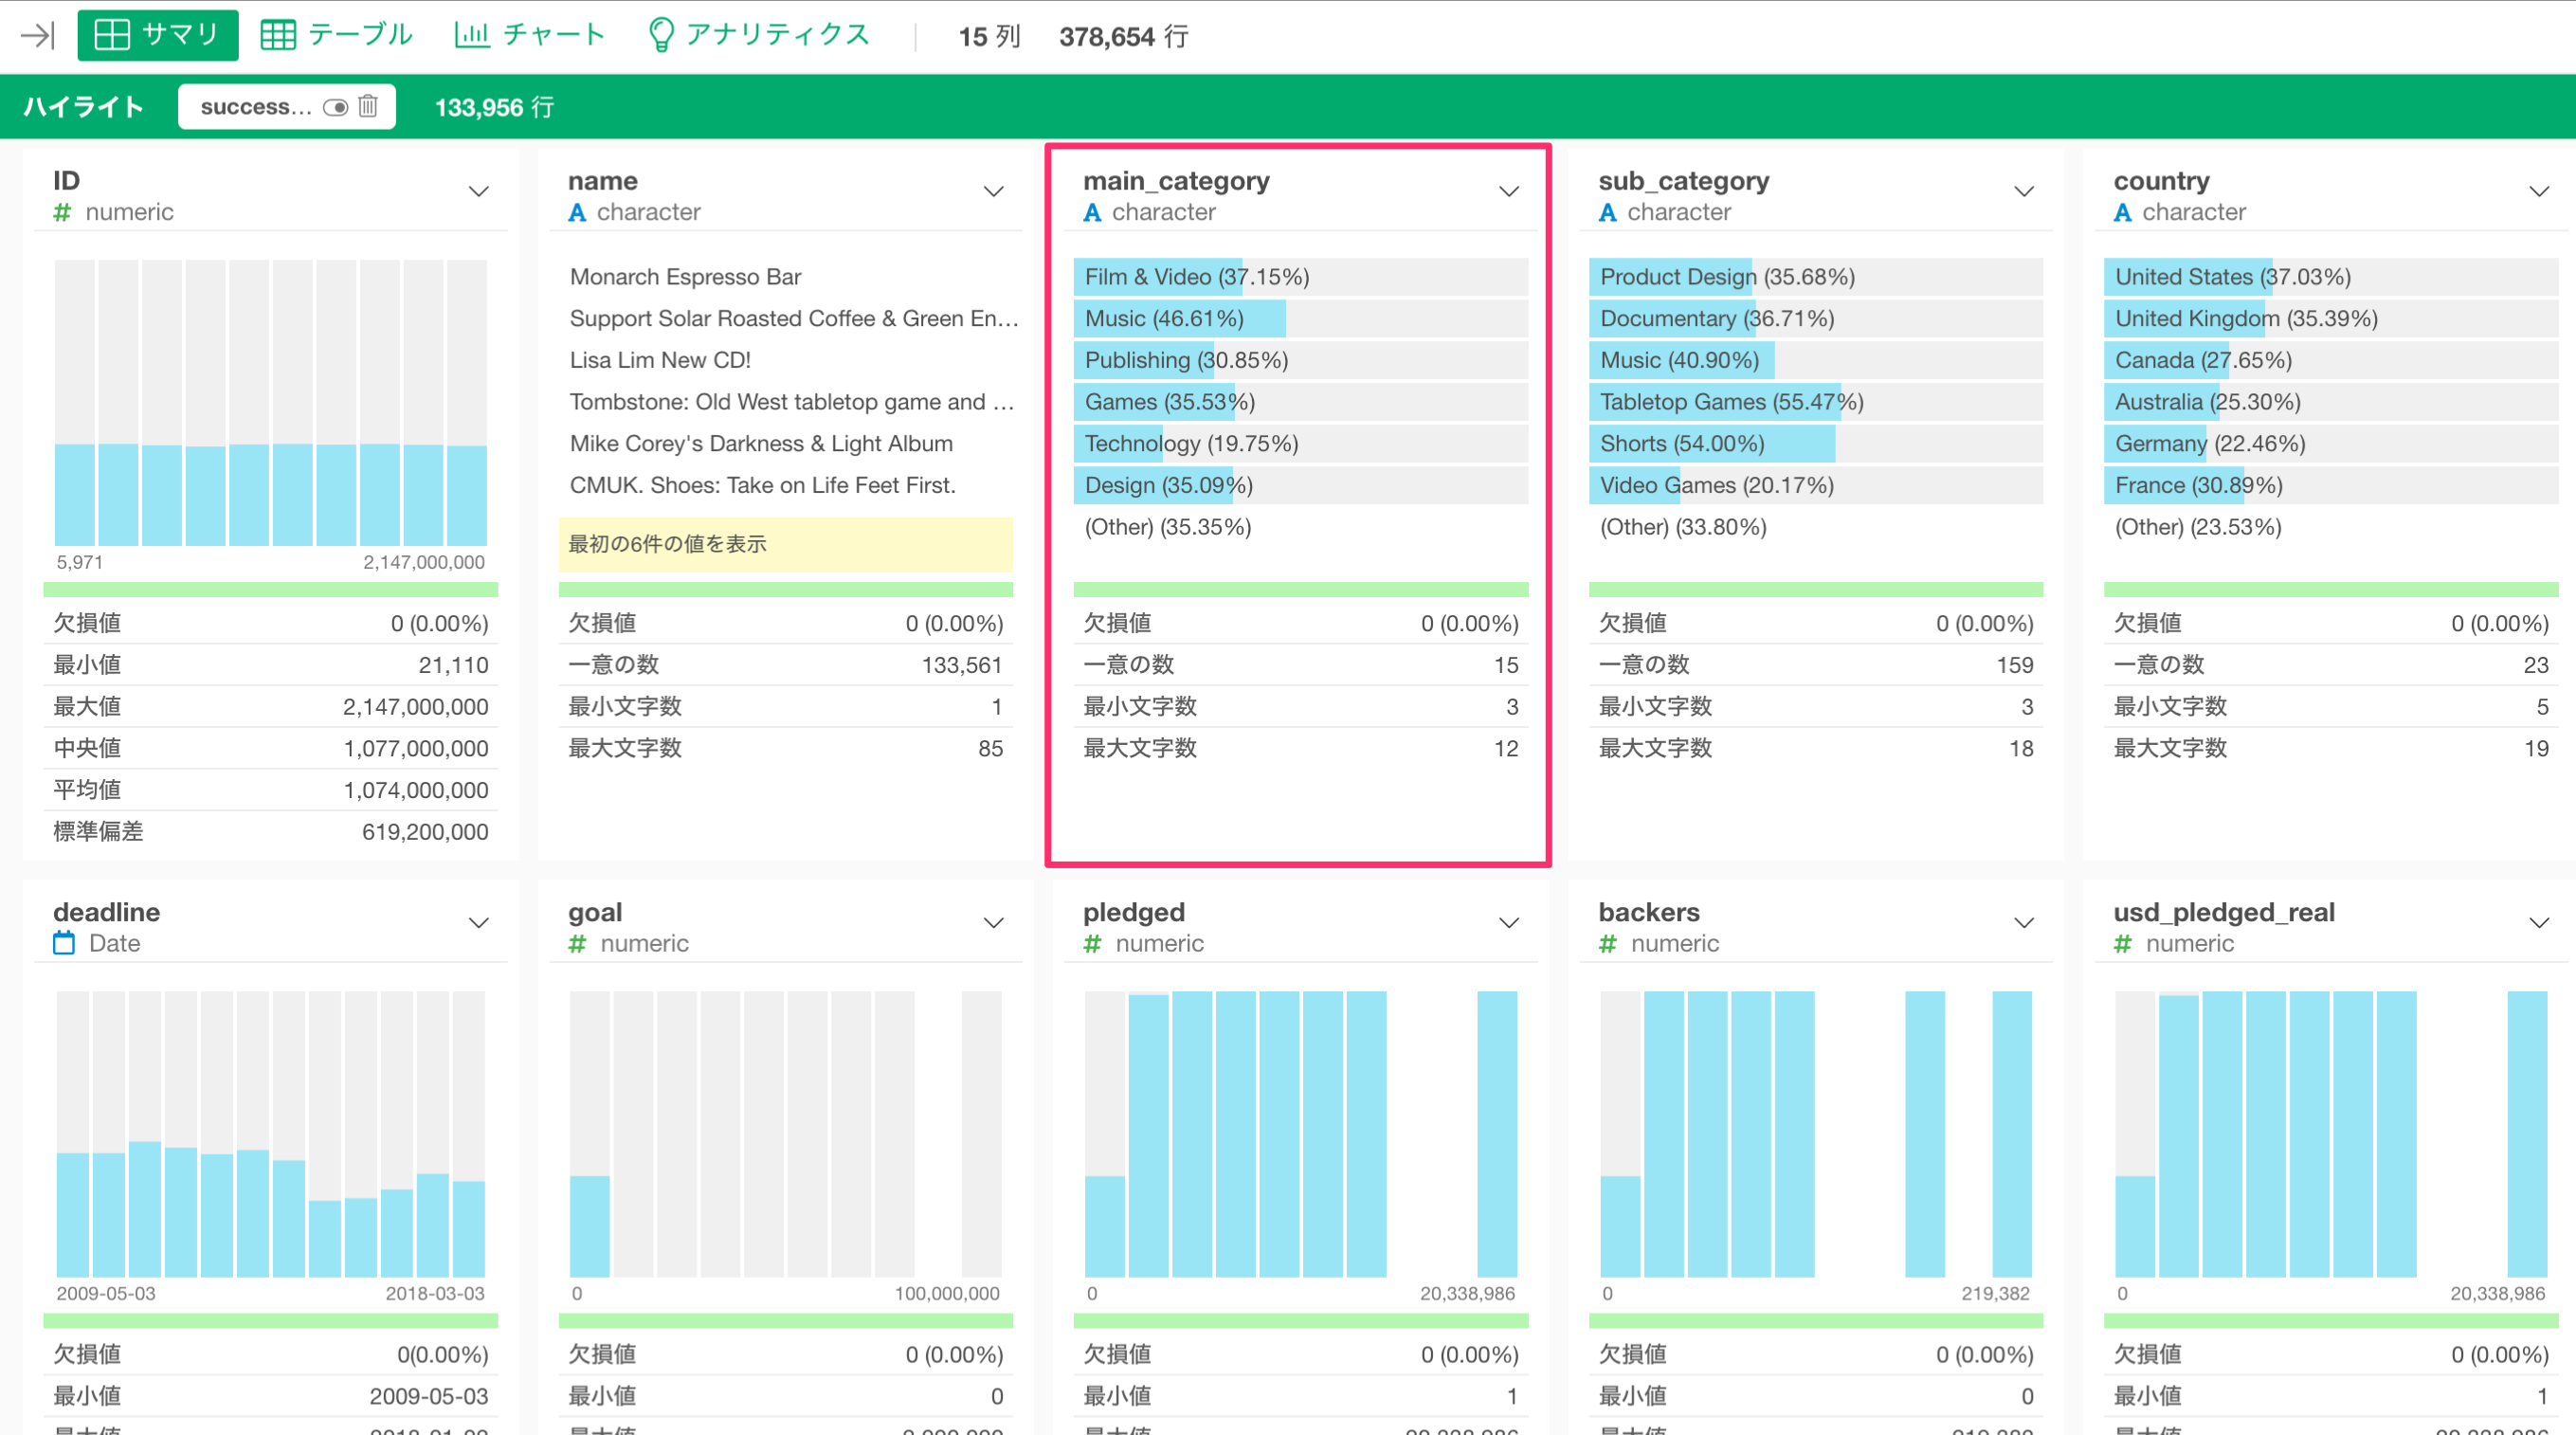
Task: Click the deadline calendar type icon
Action: [64, 943]
